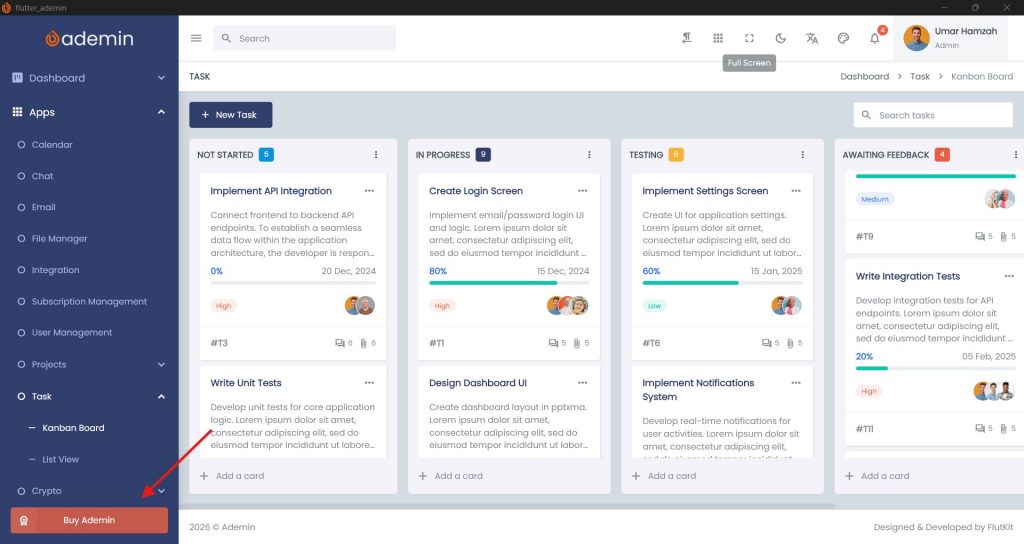
Task: Click the Buy Ademin button
Action: coord(89,520)
